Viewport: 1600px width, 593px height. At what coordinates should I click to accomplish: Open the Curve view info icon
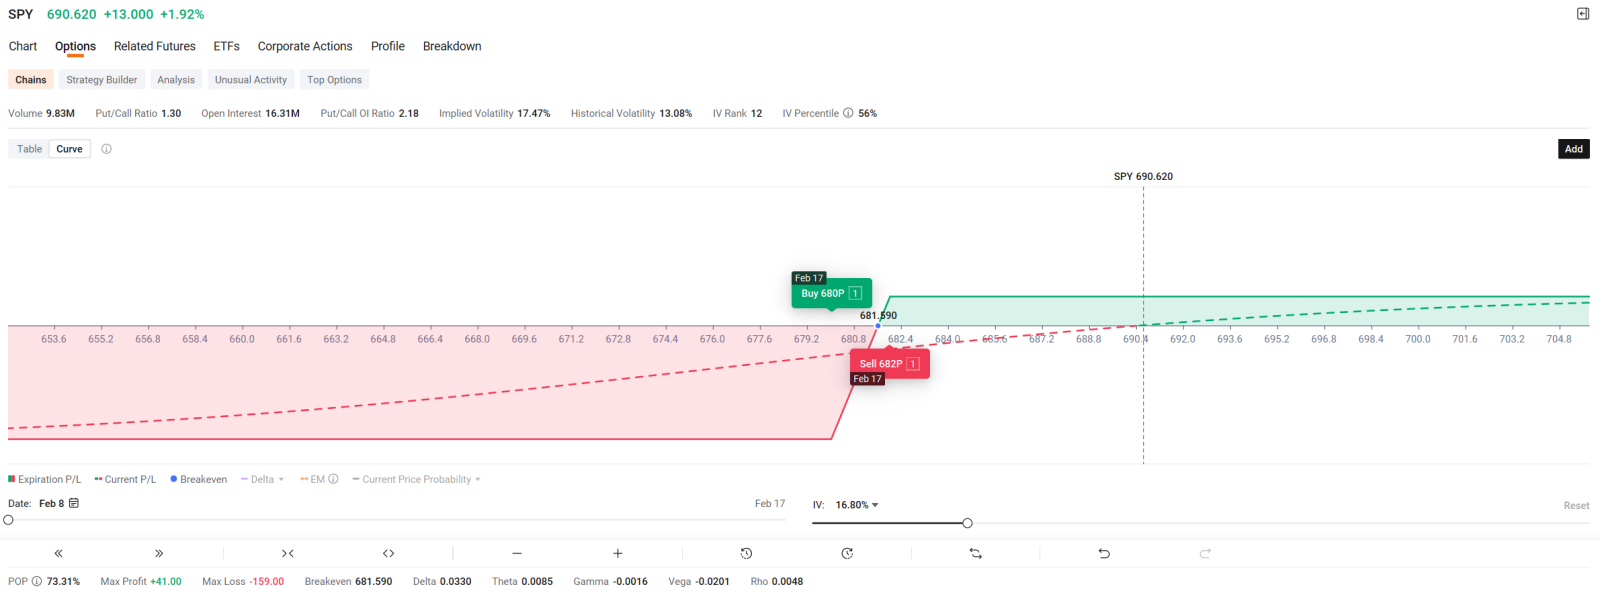coord(106,149)
